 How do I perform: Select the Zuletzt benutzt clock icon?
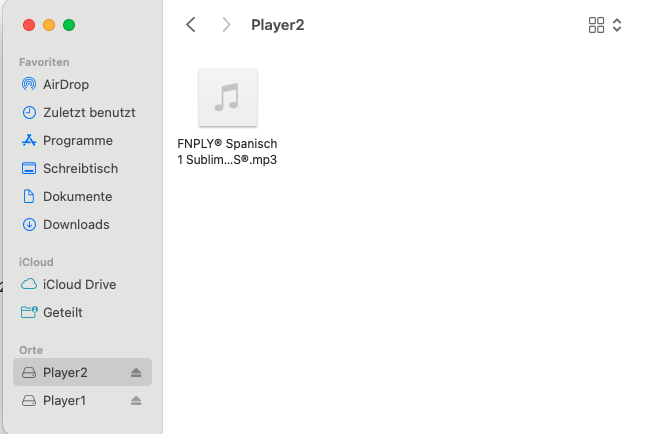(29, 113)
